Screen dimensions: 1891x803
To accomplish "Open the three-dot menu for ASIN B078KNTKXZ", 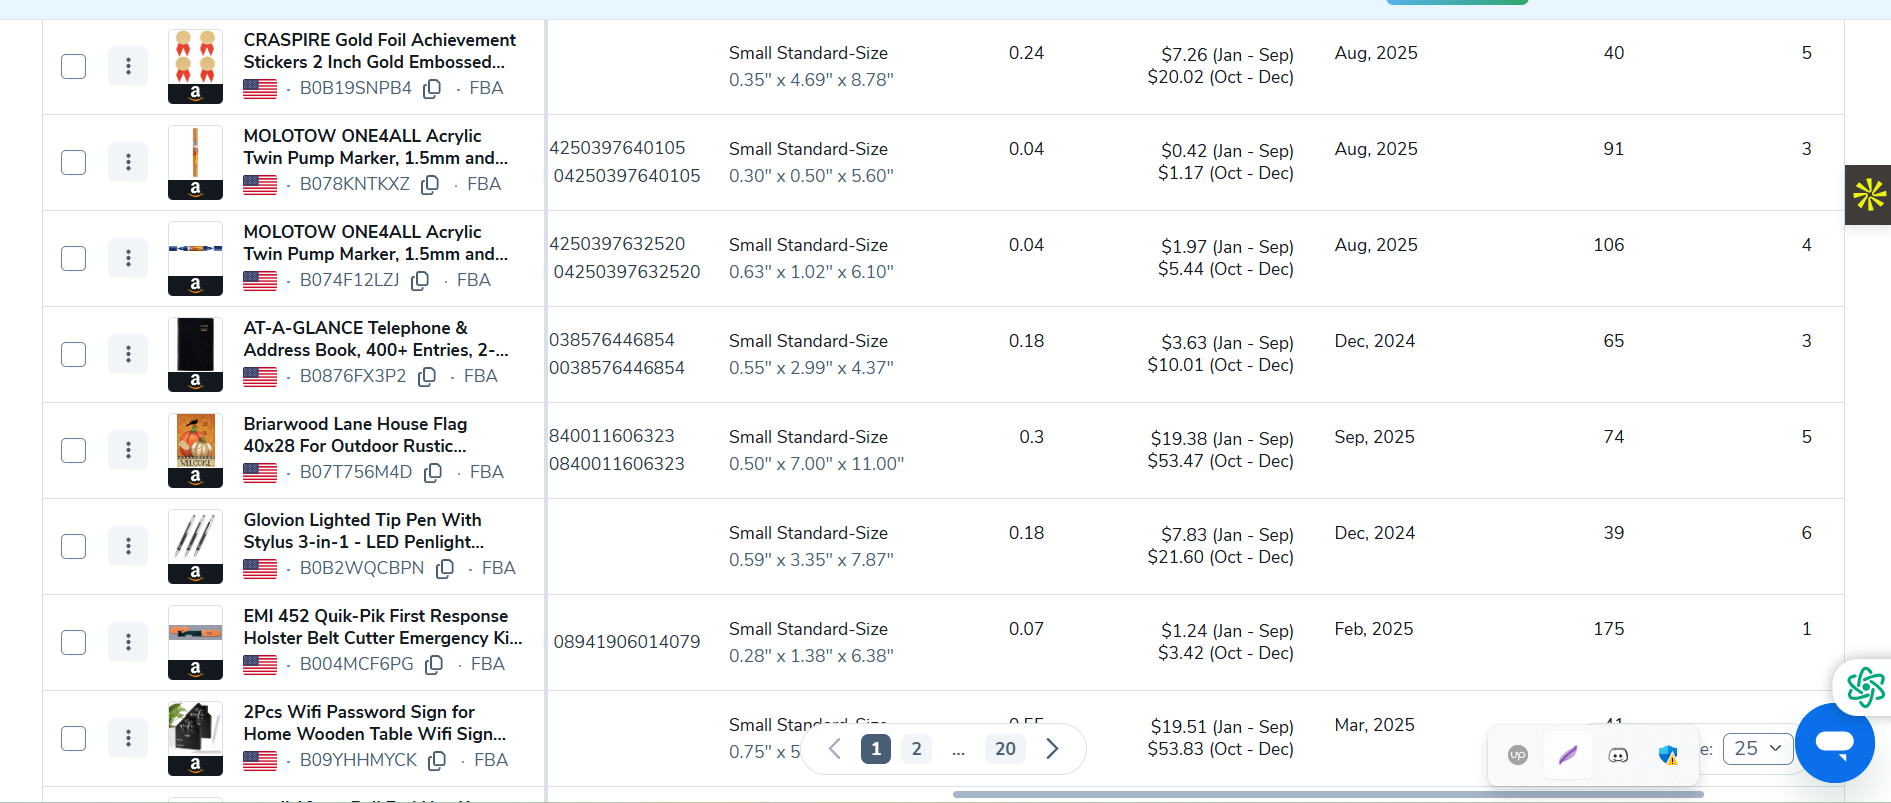I will (x=128, y=162).
